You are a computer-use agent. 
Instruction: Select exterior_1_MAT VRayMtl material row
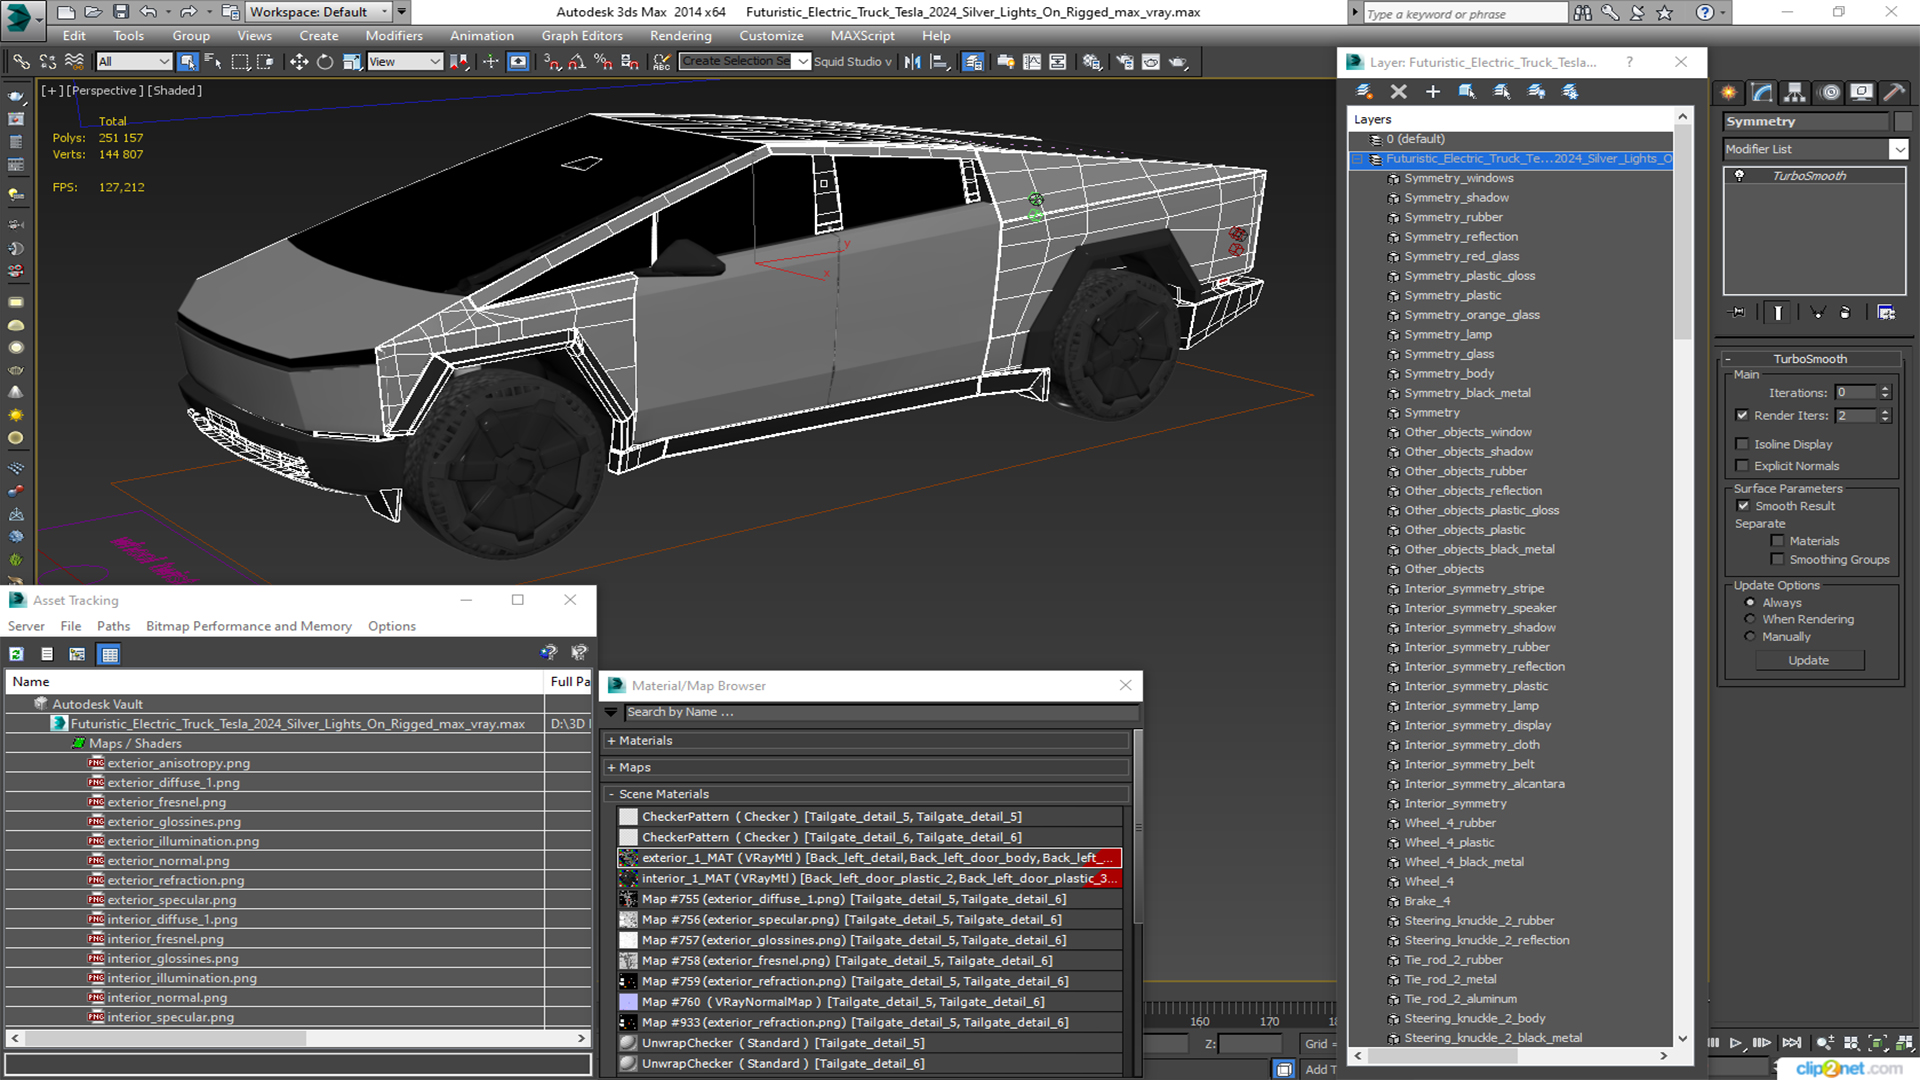coord(869,858)
